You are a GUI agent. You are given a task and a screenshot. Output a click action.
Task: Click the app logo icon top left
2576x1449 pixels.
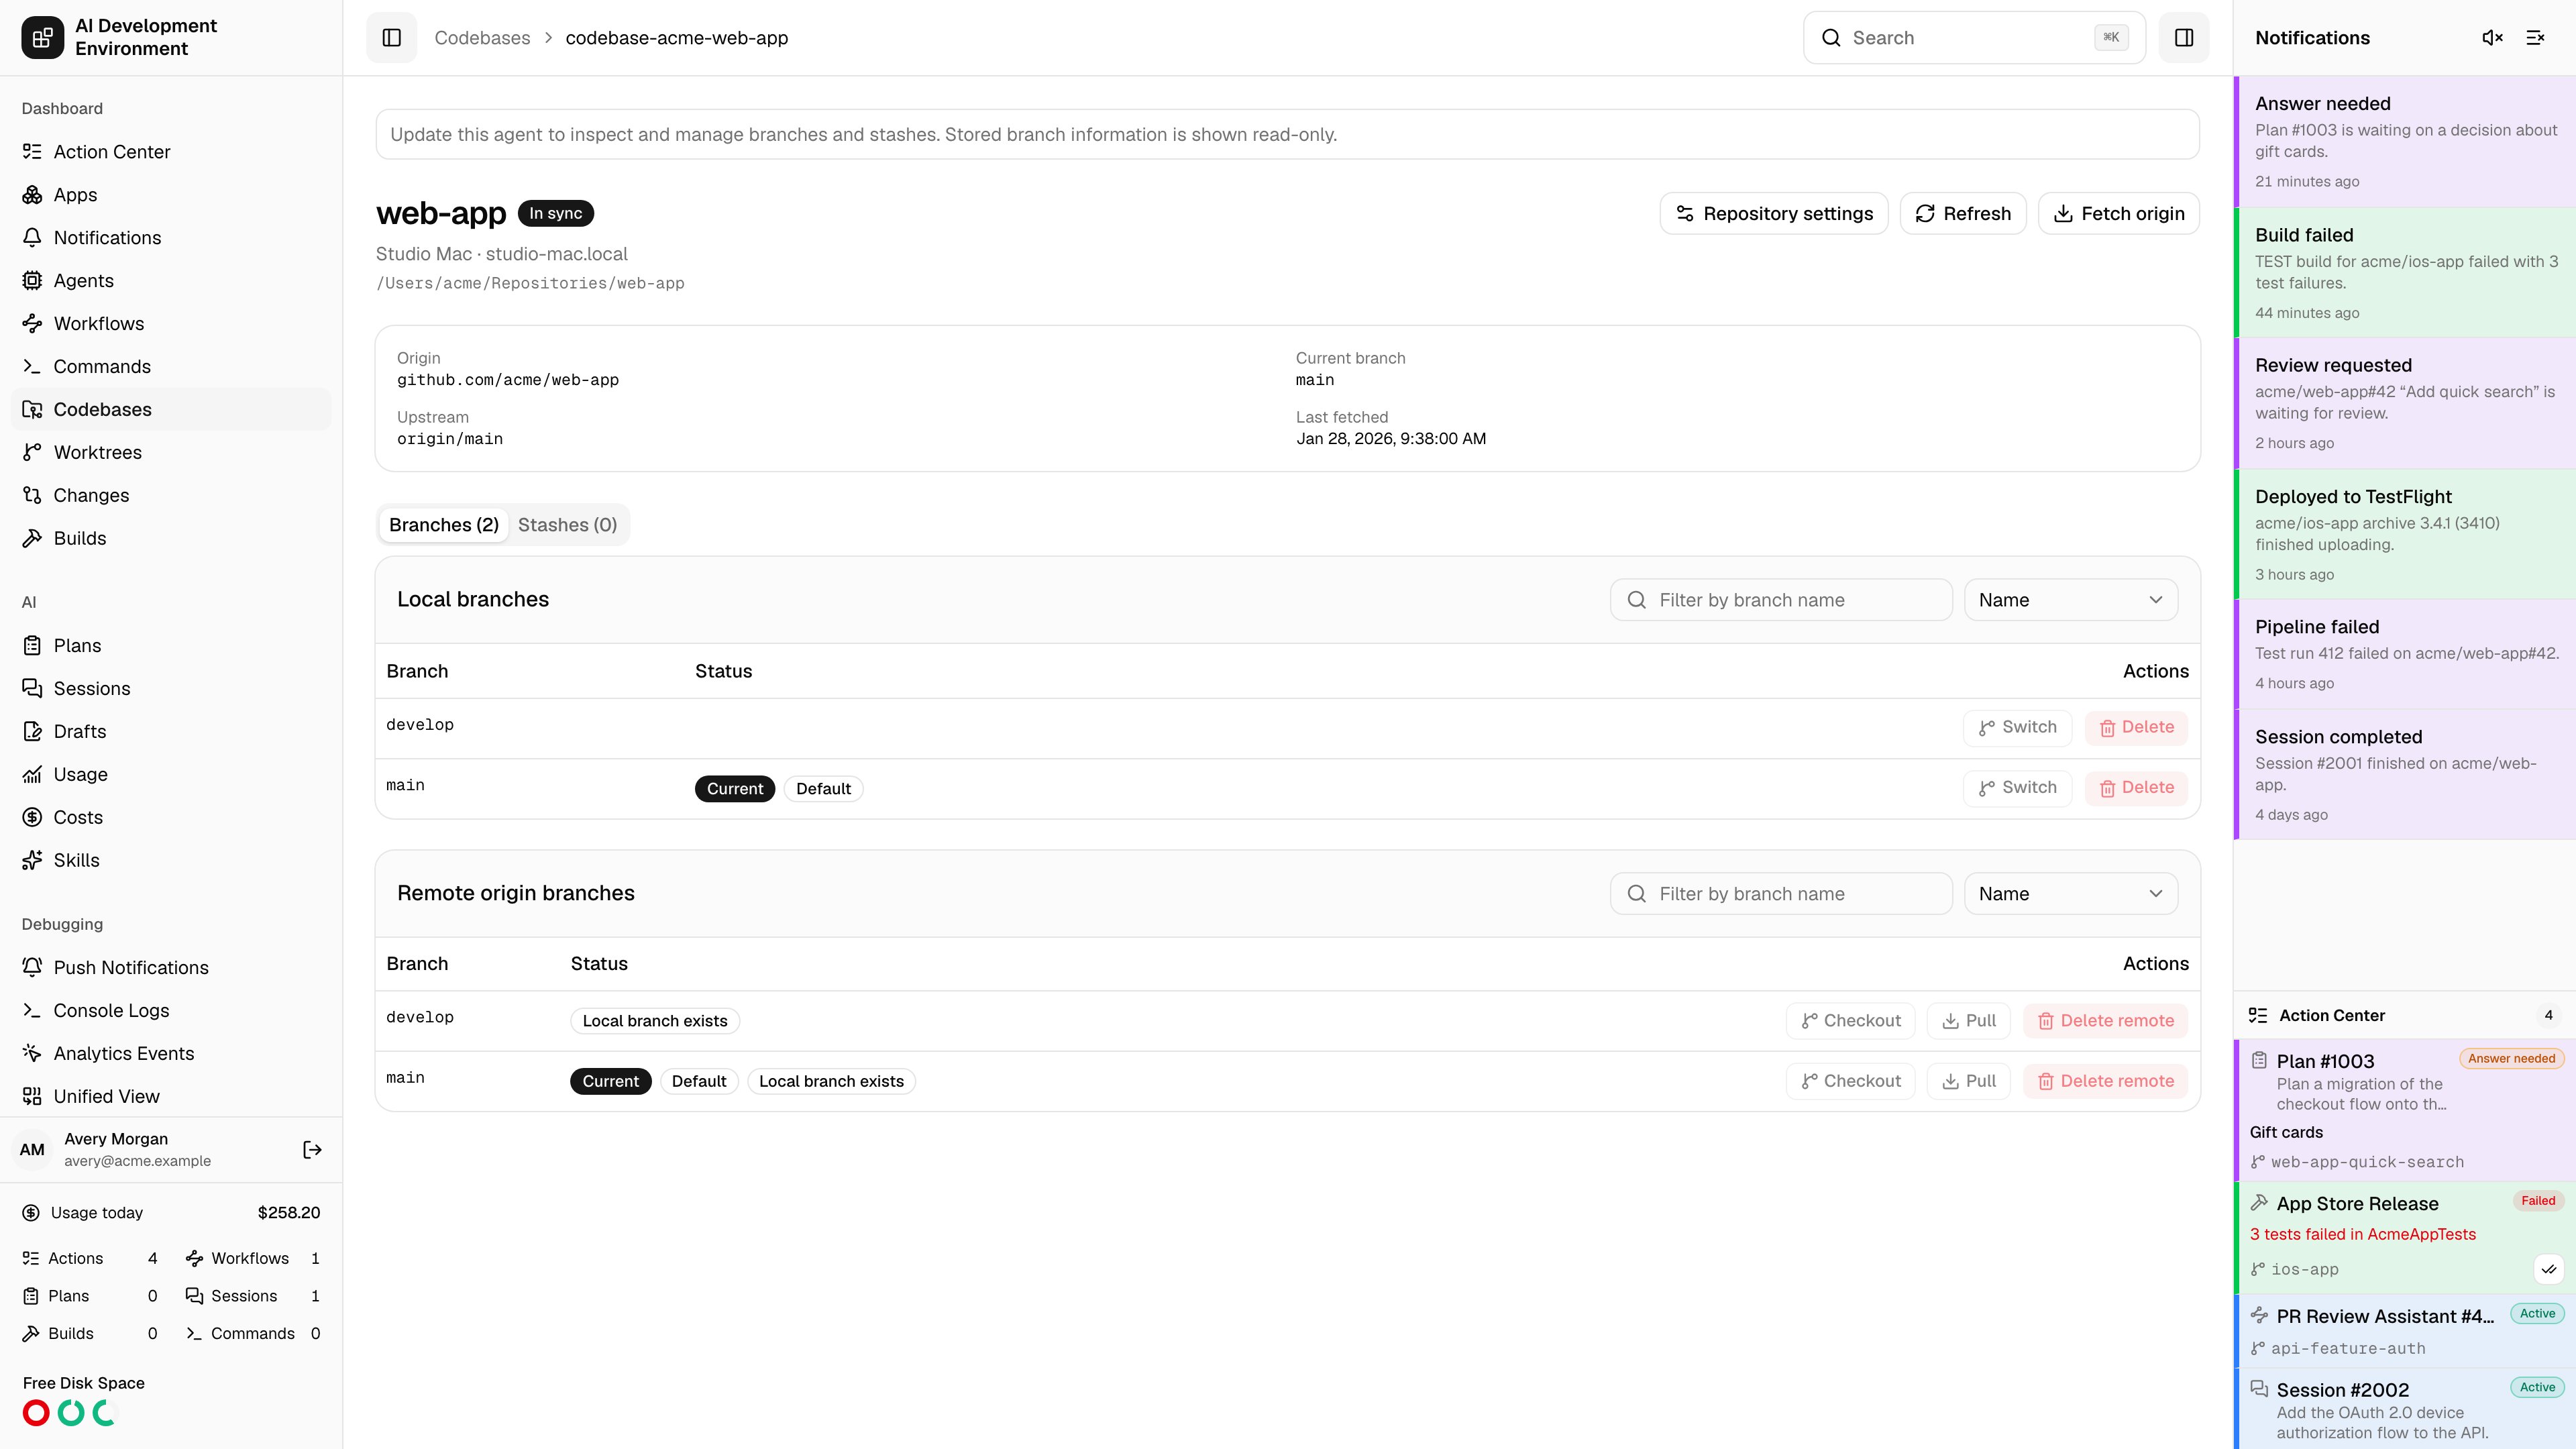point(42,38)
